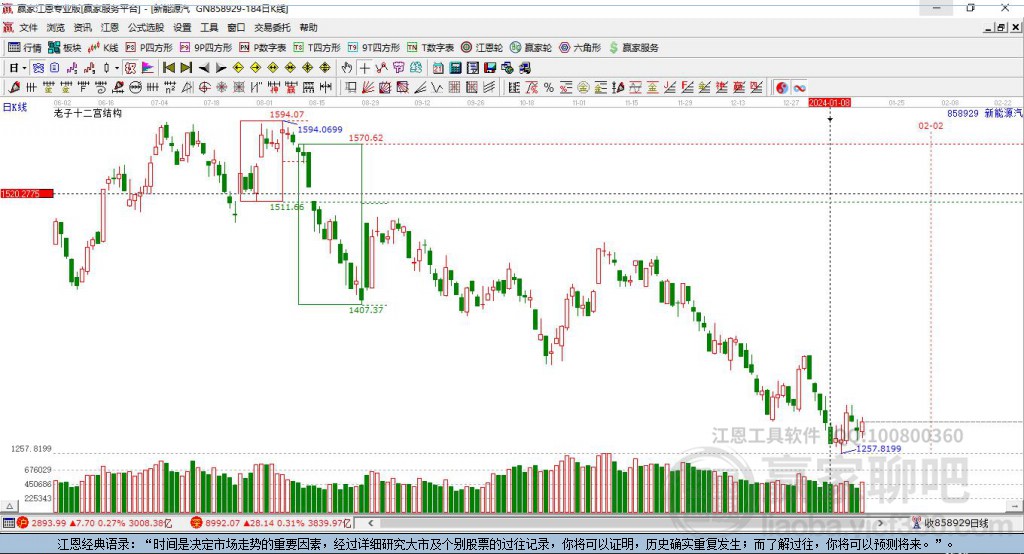
Task: Click the 1257.8199 blue low annotation
Action: click(x=878, y=449)
